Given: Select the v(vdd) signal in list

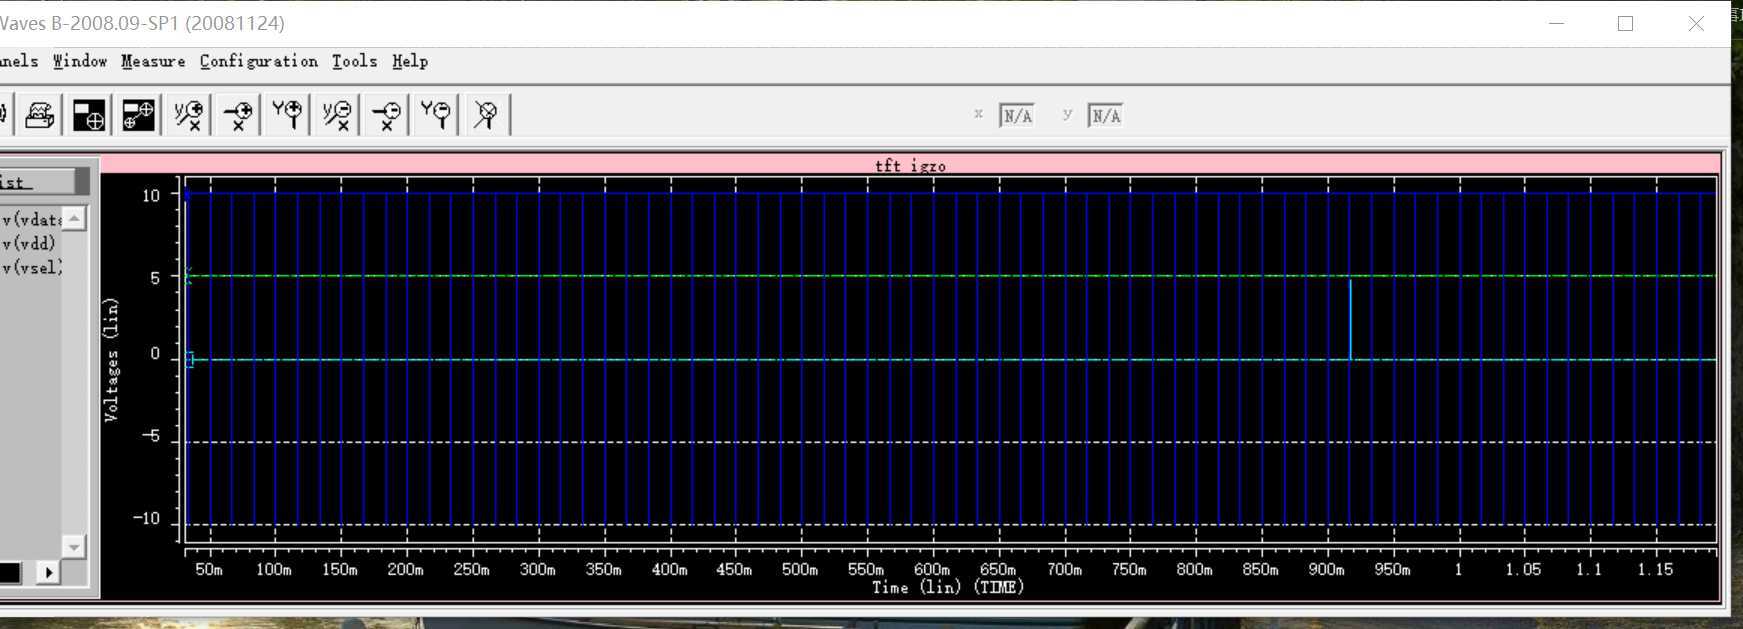Looking at the screenshot, I should [29, 243].
